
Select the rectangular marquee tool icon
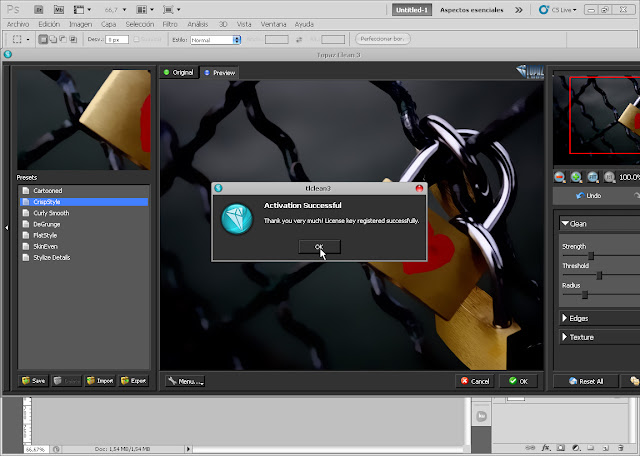[17, 39]
